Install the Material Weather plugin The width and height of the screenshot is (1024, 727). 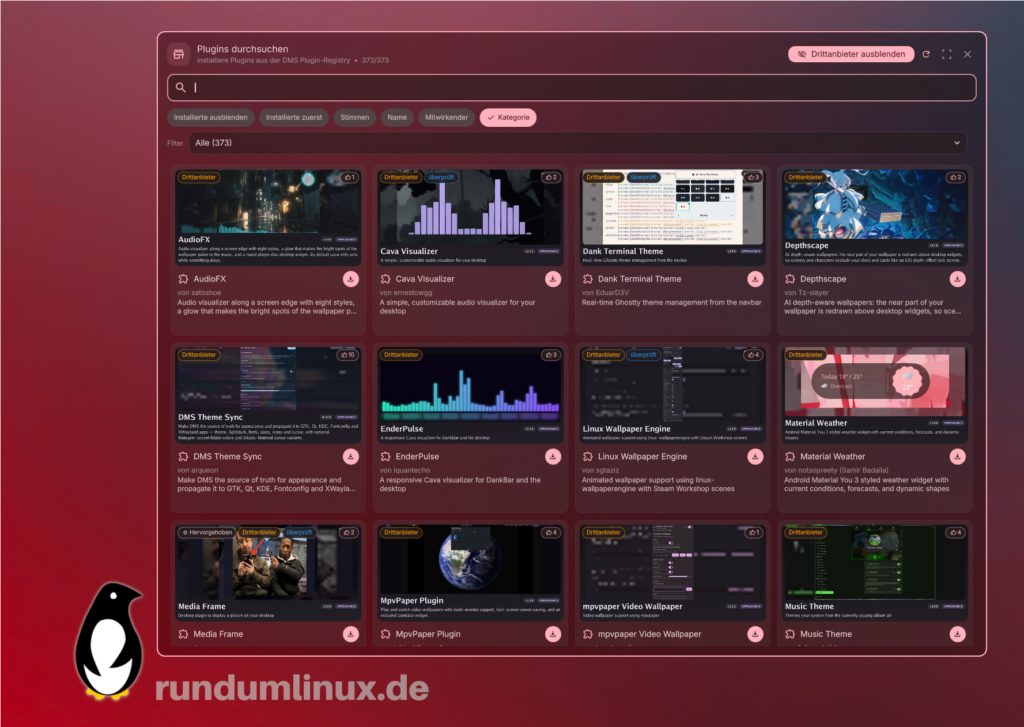tap(957, 457)
